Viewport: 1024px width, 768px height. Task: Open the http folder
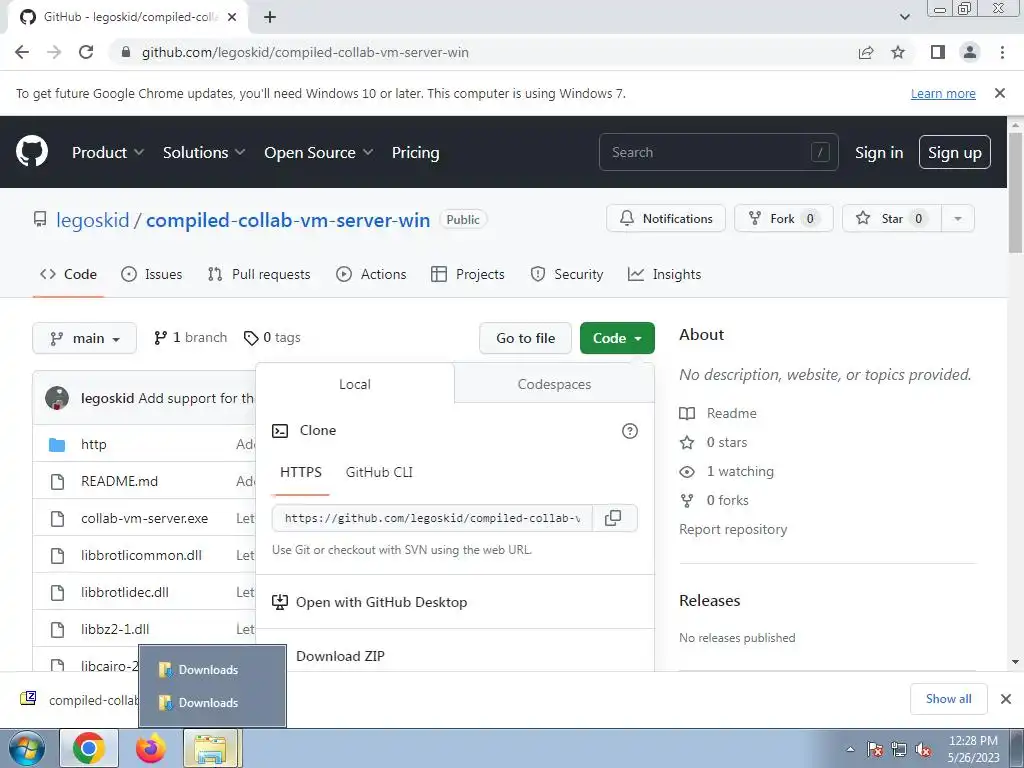(93, 444)
